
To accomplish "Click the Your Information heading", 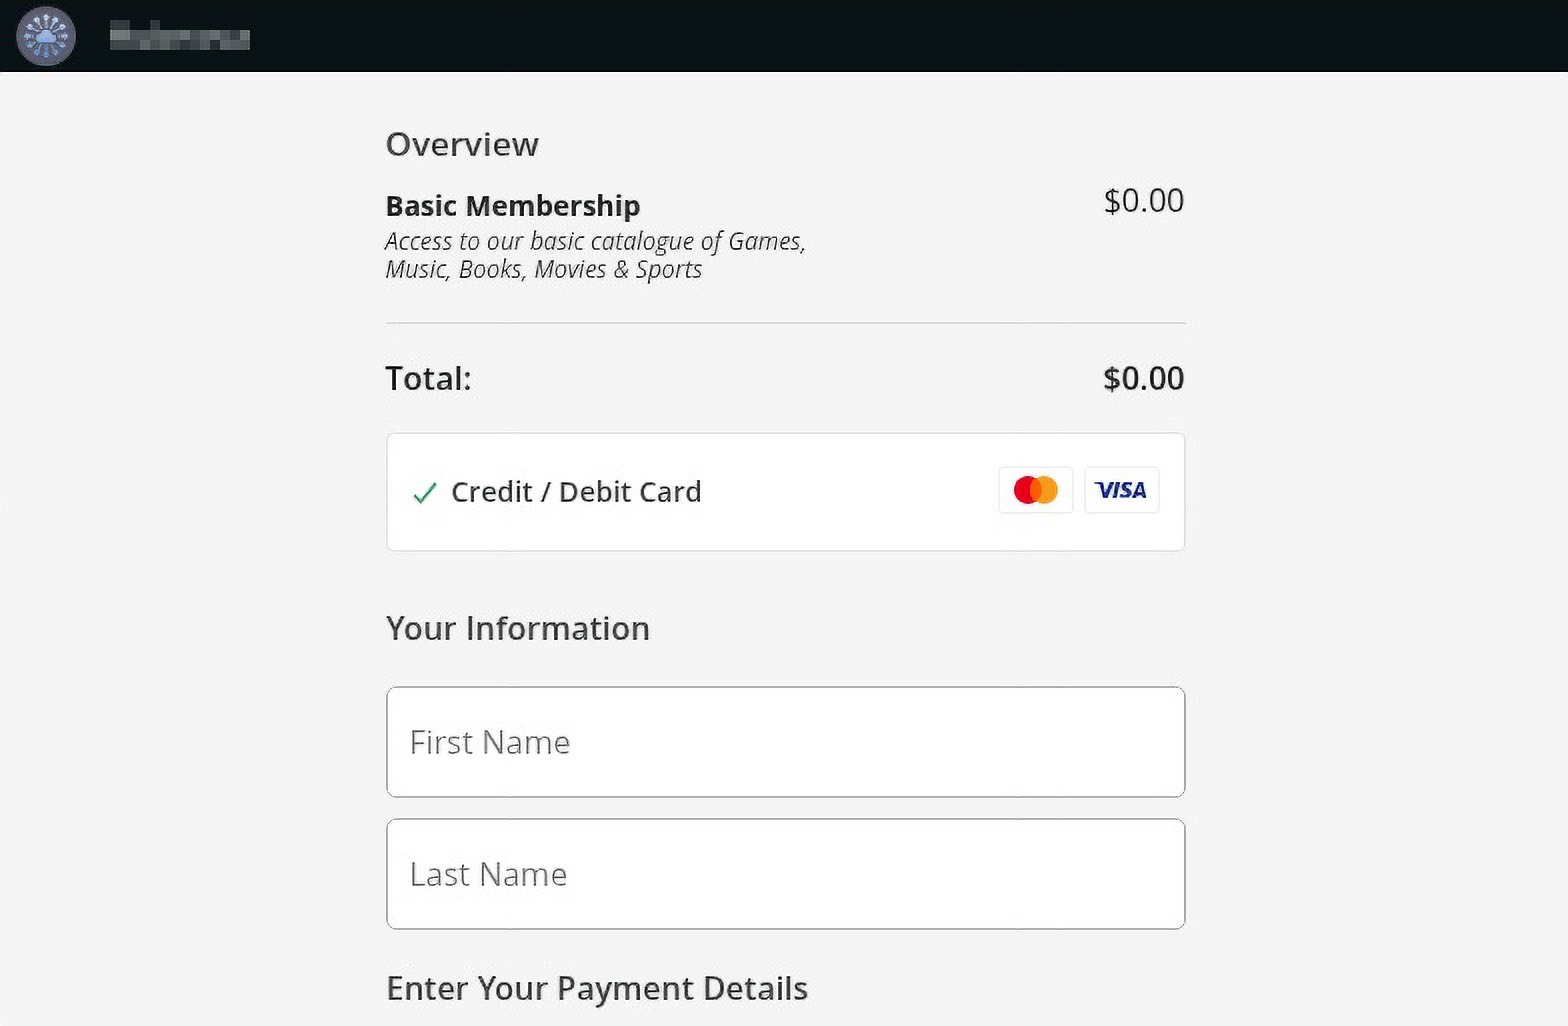I will coord(517,628).
